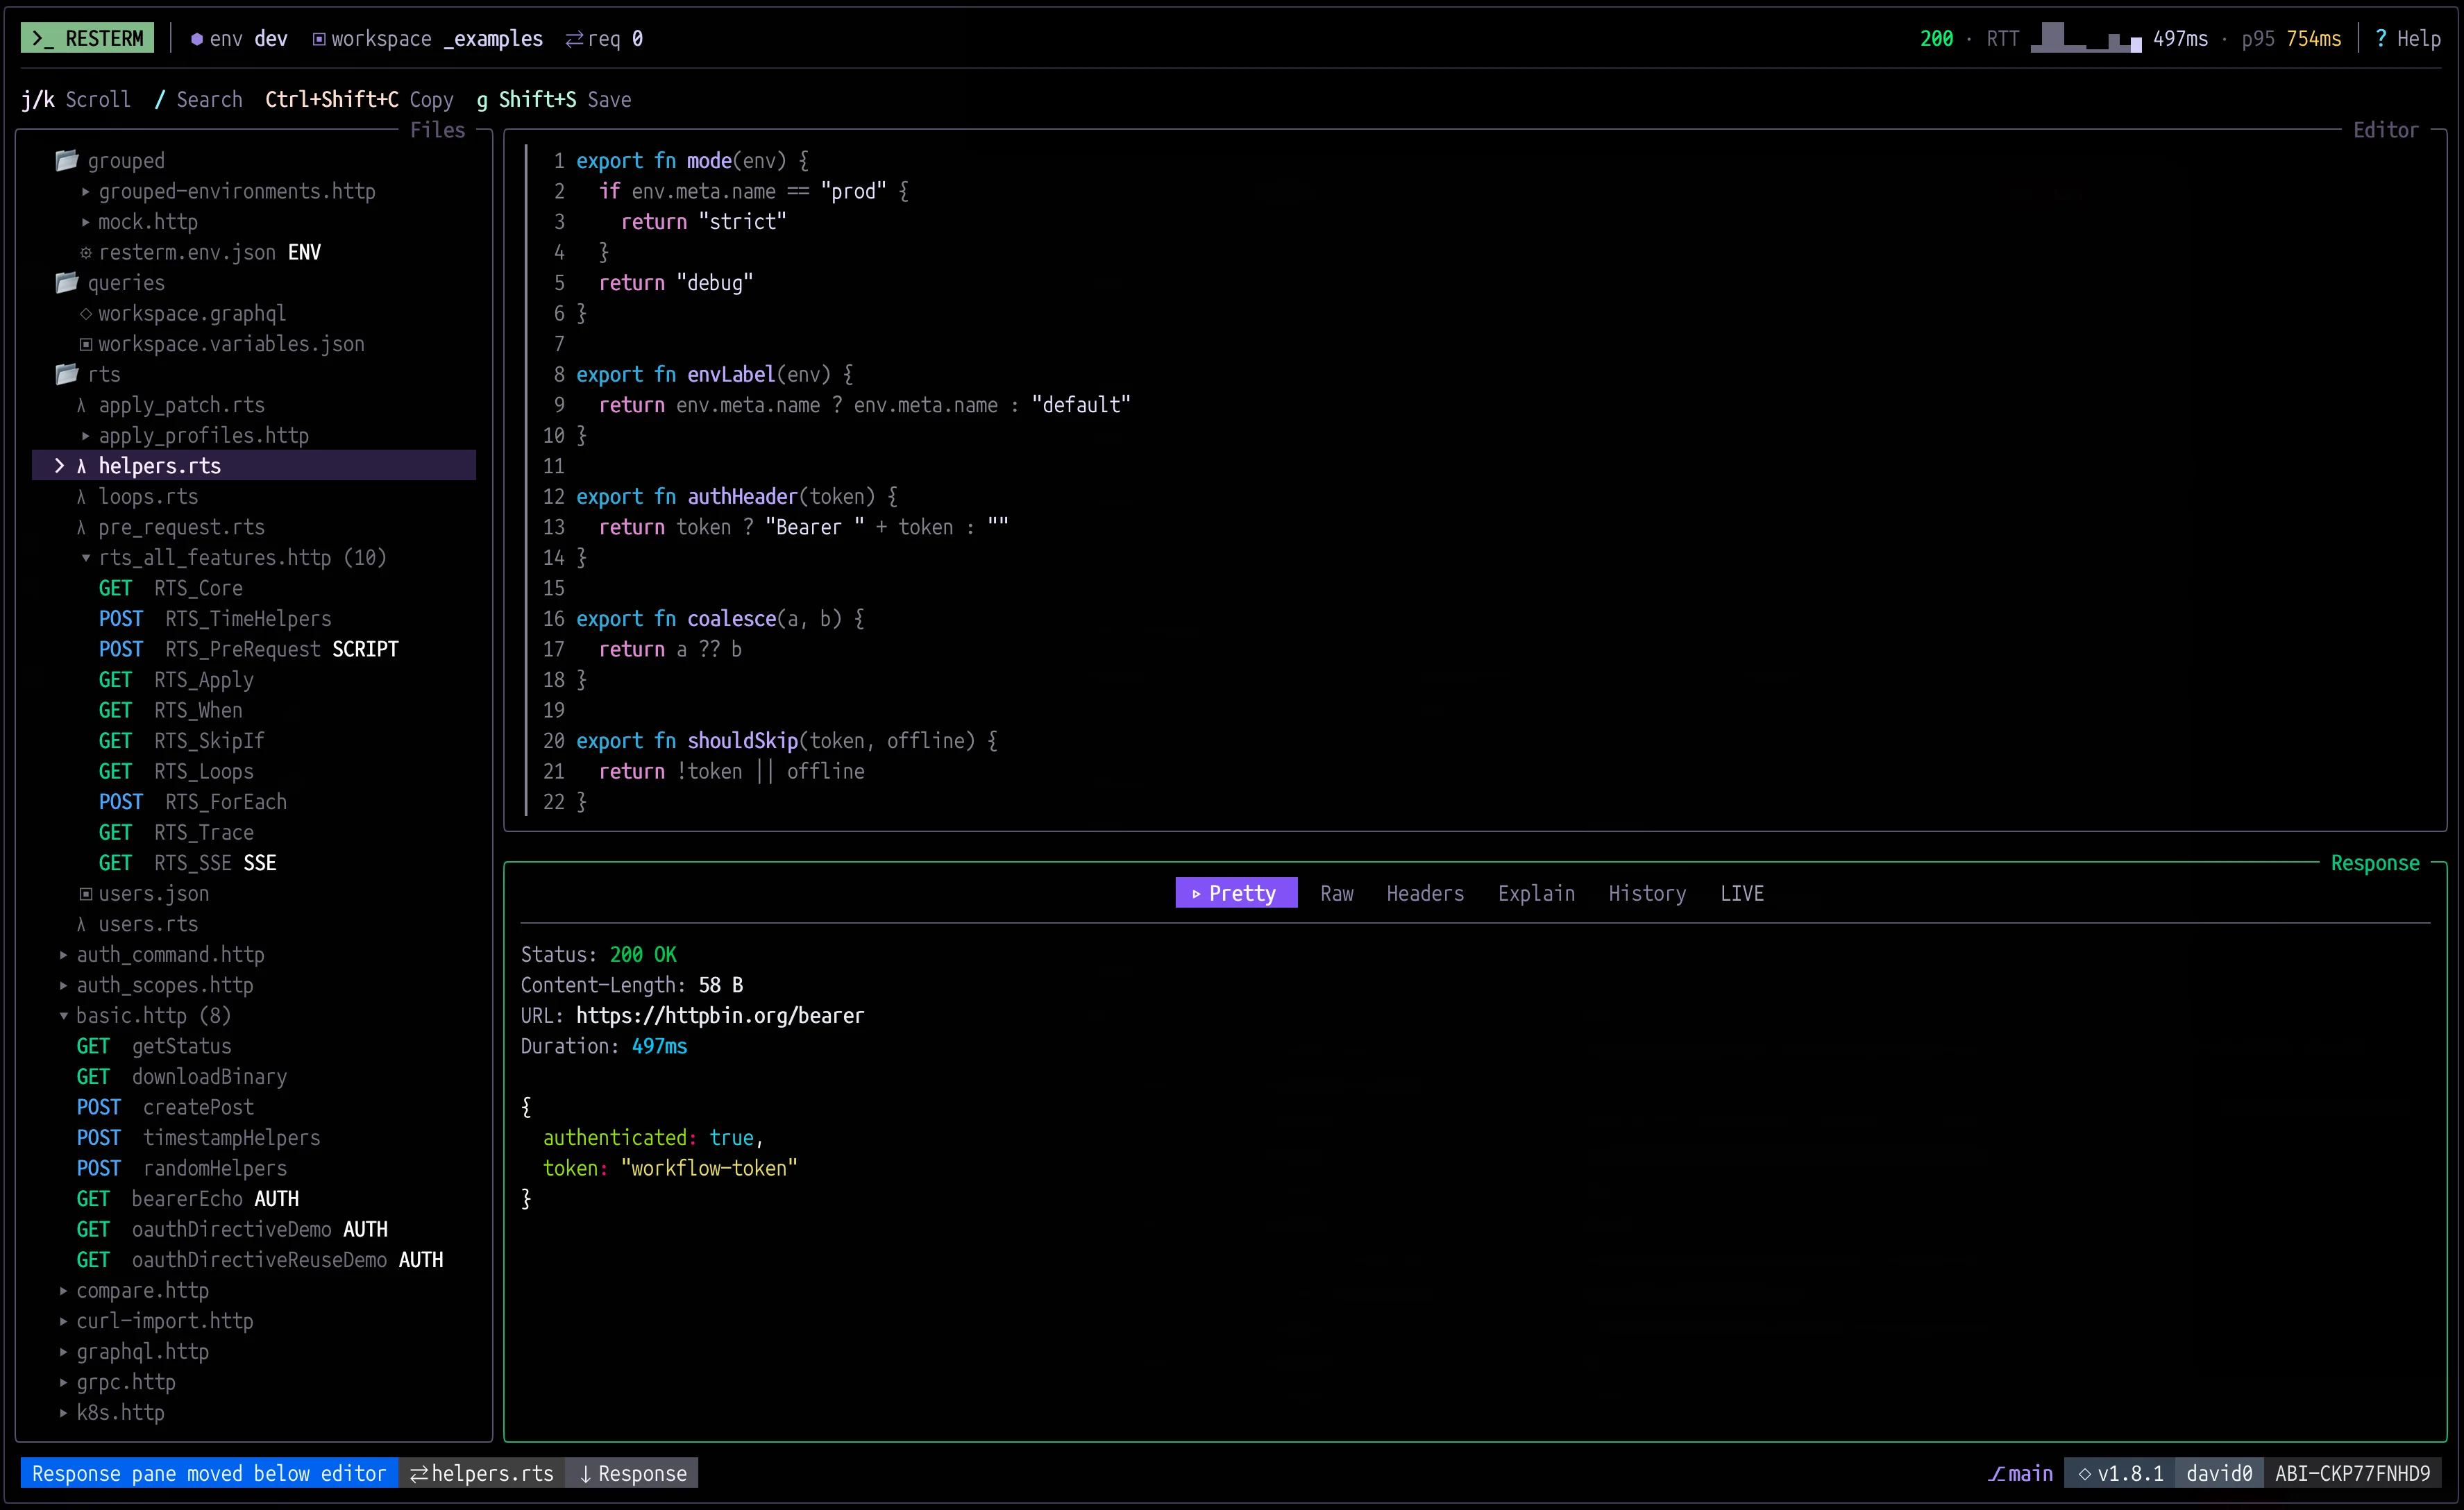This screenshot has height=1510, width=2464.
Task: Click the ABI-CKP77FNHD9 status item
Action: coord(2353,1473)
